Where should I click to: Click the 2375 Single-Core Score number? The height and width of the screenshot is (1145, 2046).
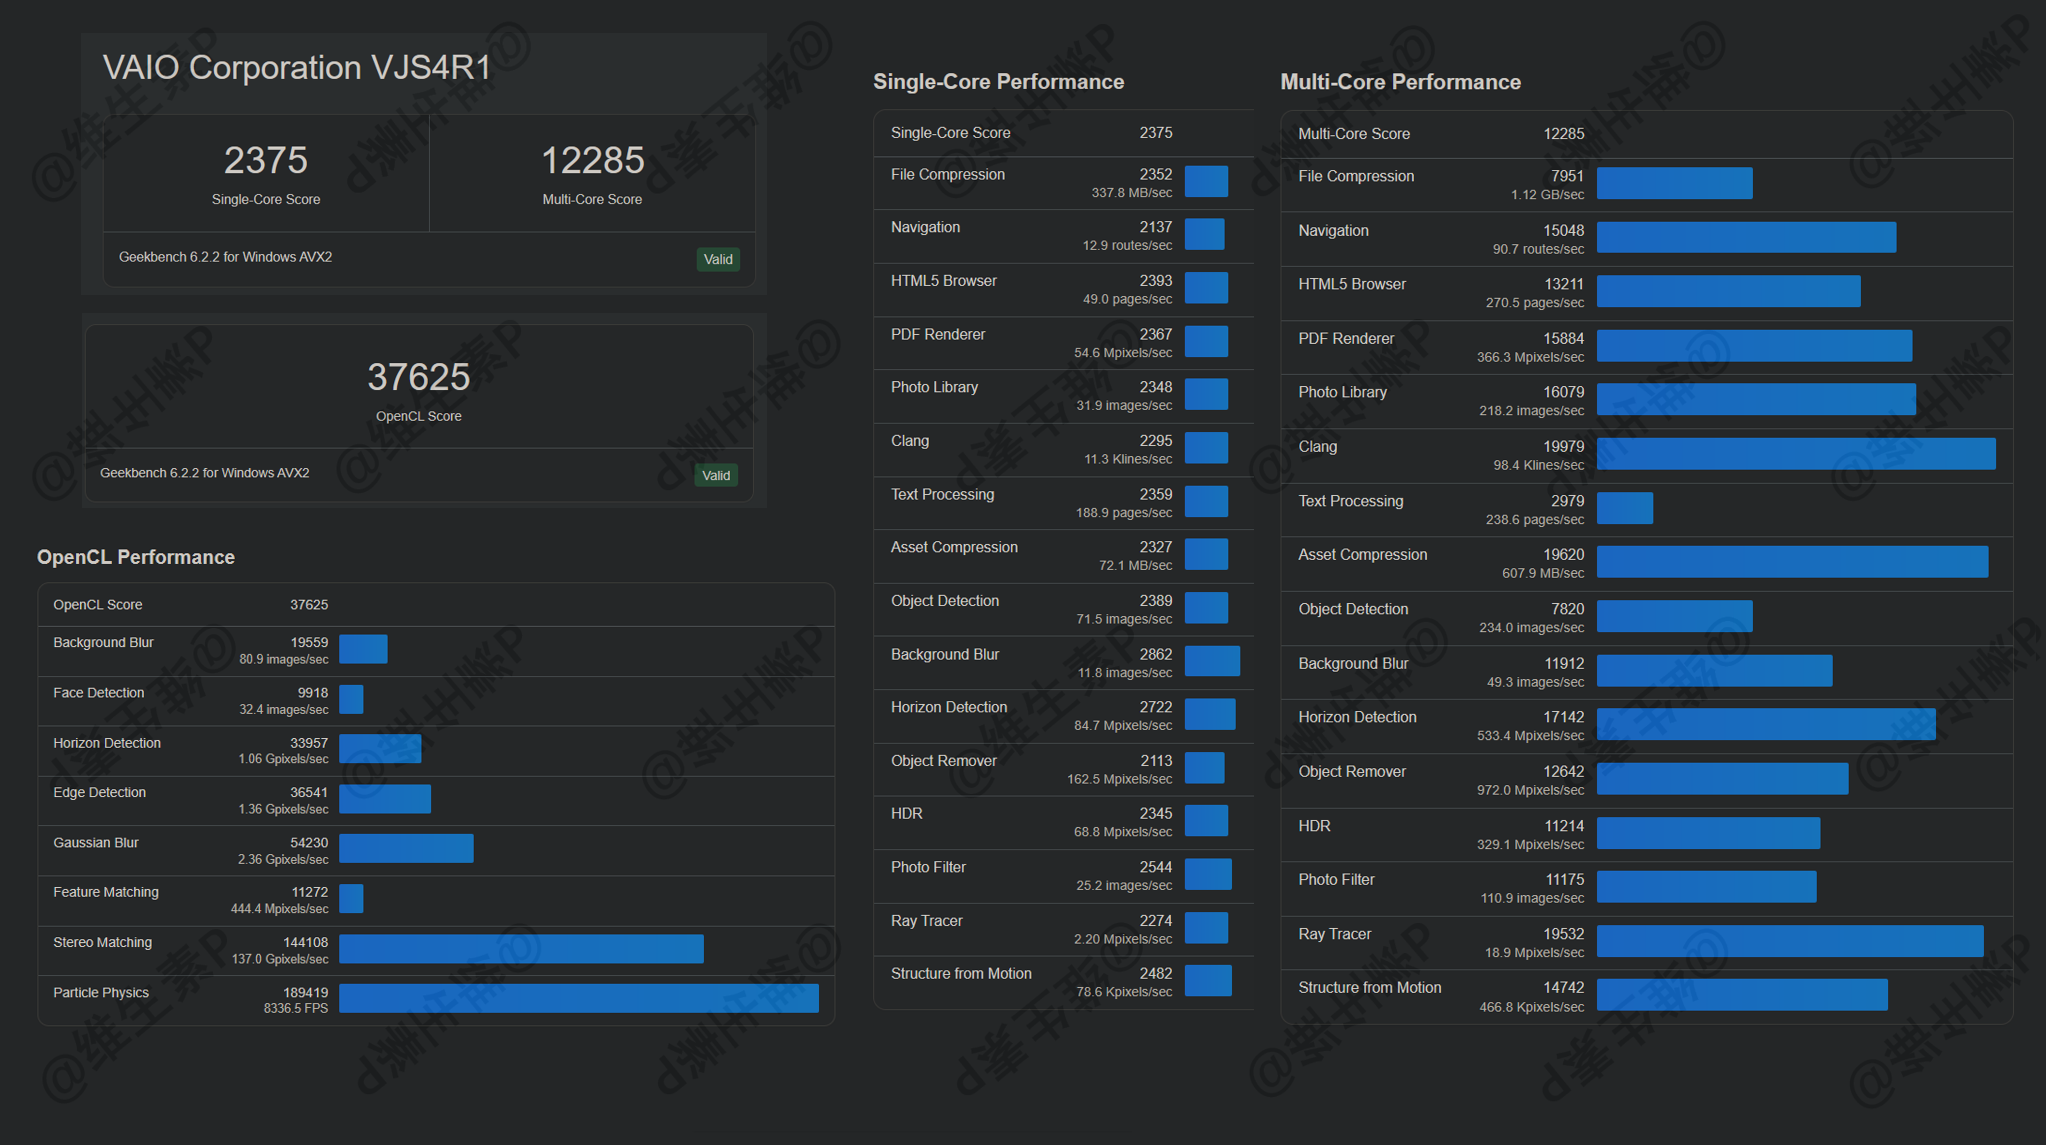point(265,160)
